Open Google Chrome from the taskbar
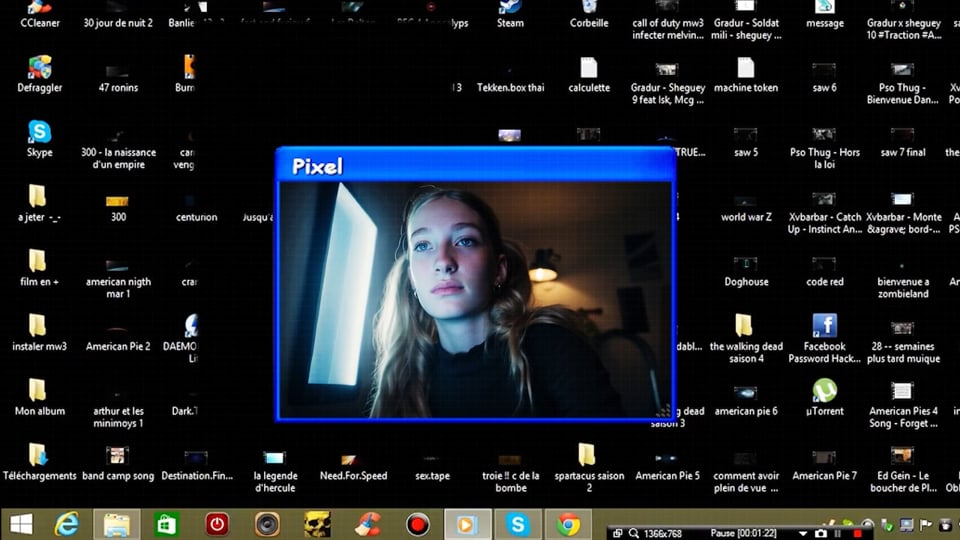The image size is (960, 540). point(568,525)
